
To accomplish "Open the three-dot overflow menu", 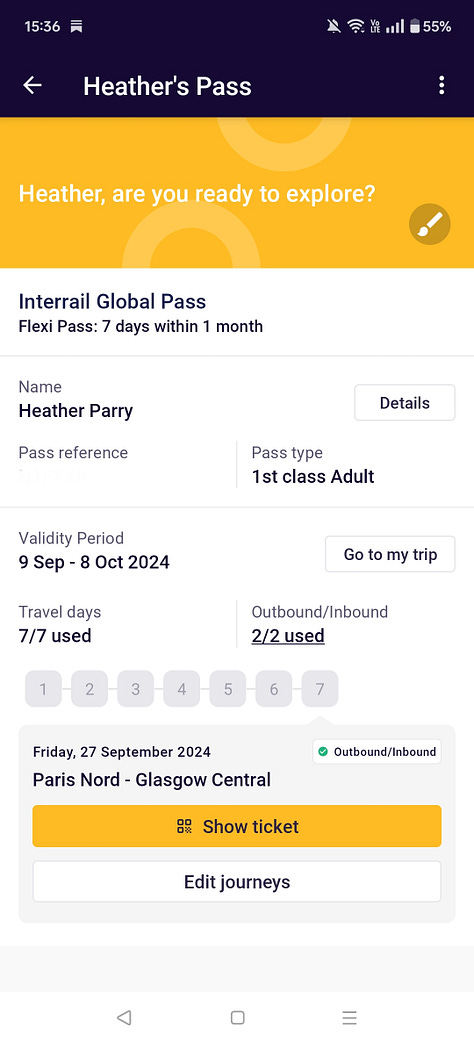I will click(x=441, y=85).
